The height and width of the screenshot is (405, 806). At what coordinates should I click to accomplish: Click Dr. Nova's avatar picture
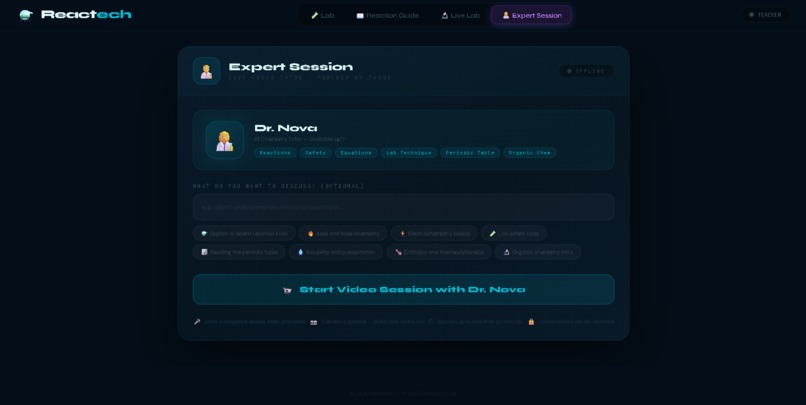pos(225,140)
